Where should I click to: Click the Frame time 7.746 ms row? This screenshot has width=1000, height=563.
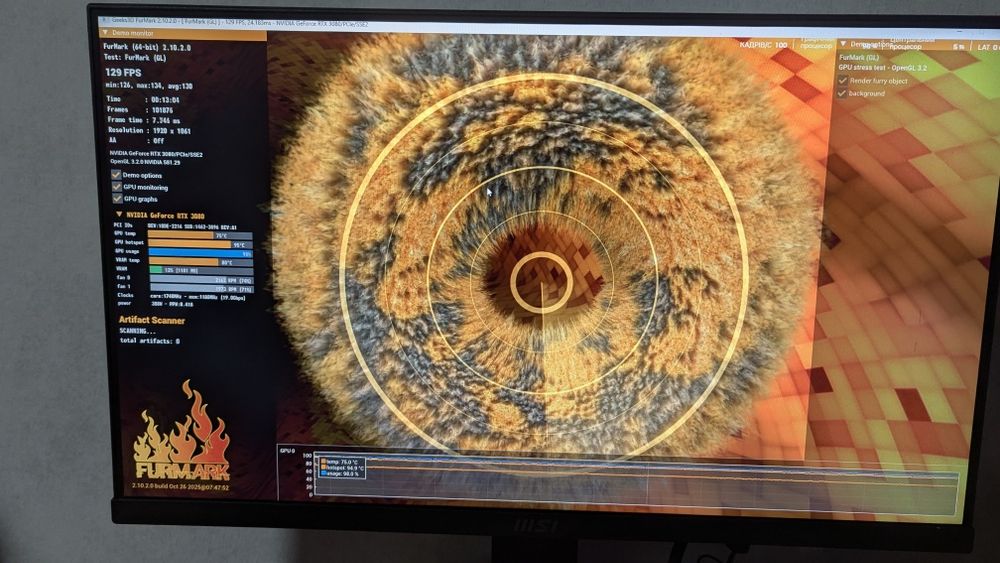pyautogui.click(x=144, y=120)
